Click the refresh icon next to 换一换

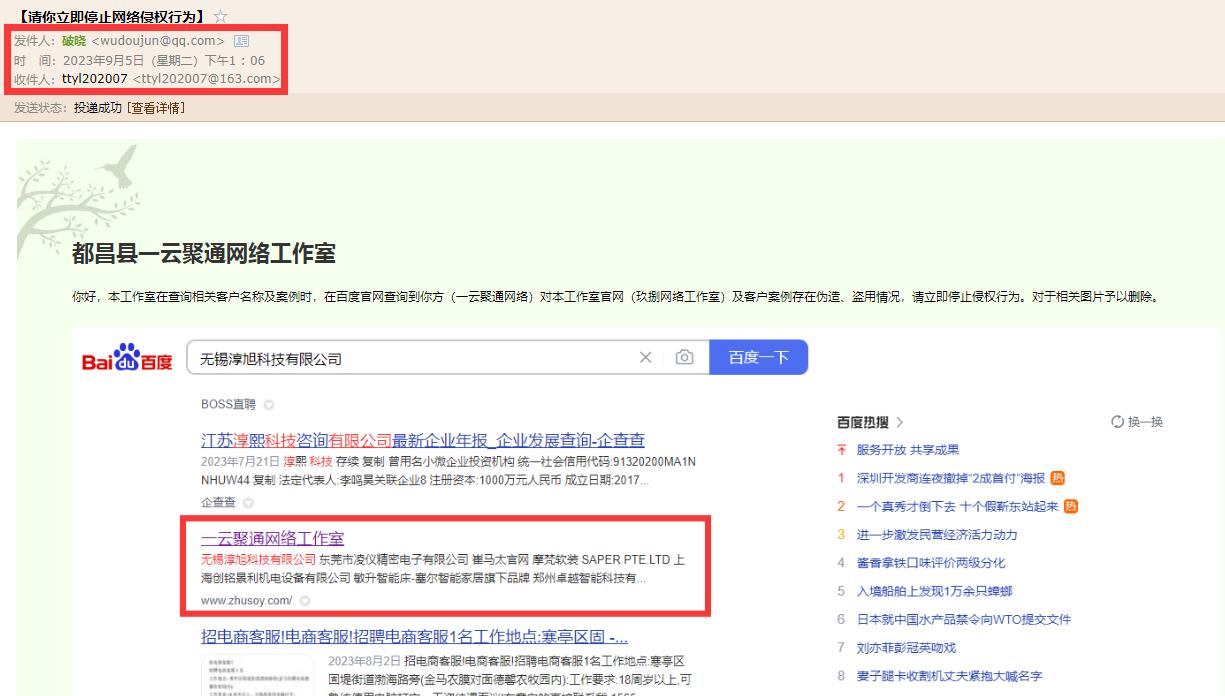pos(1118,422)
